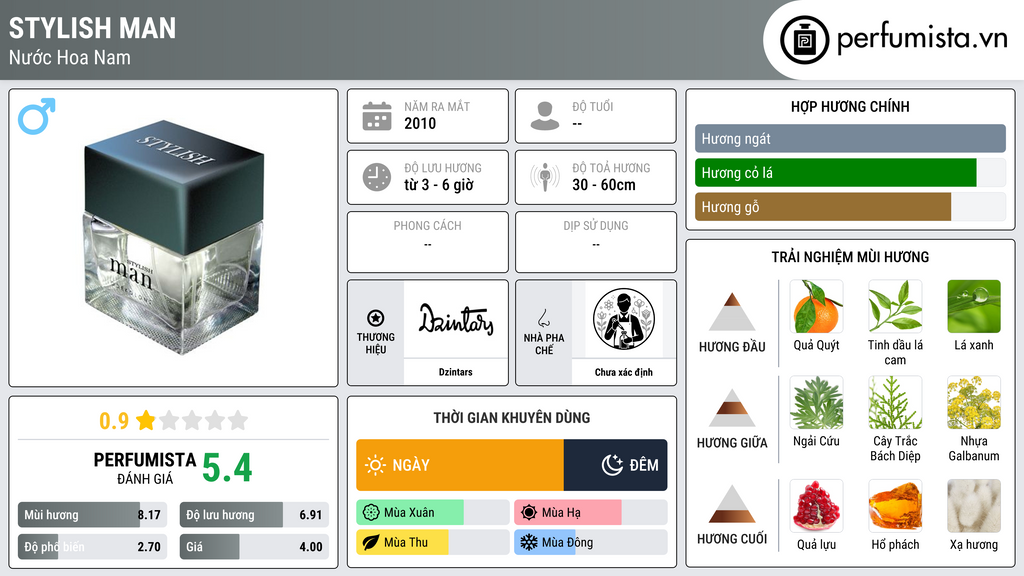Click the flower icon beside Mùa Xuân
The width and height of the screenshot is (1024, 576).
pos(371,513)
